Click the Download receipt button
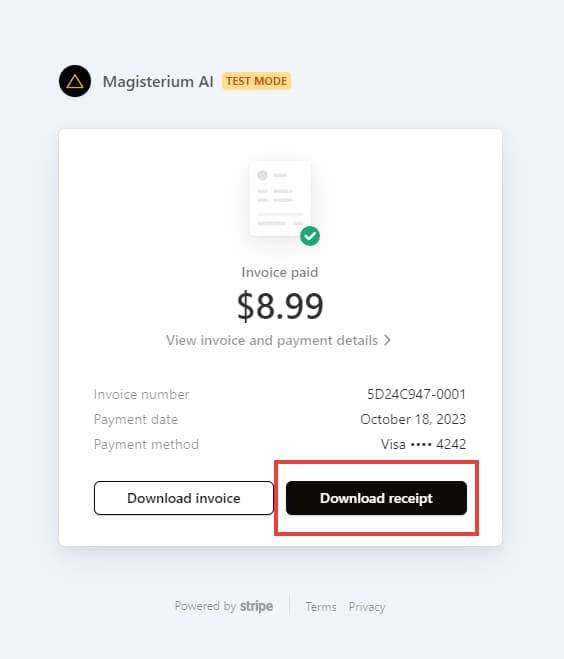The image size is (564, 659). pyautogui.click(x=376, y=498)
